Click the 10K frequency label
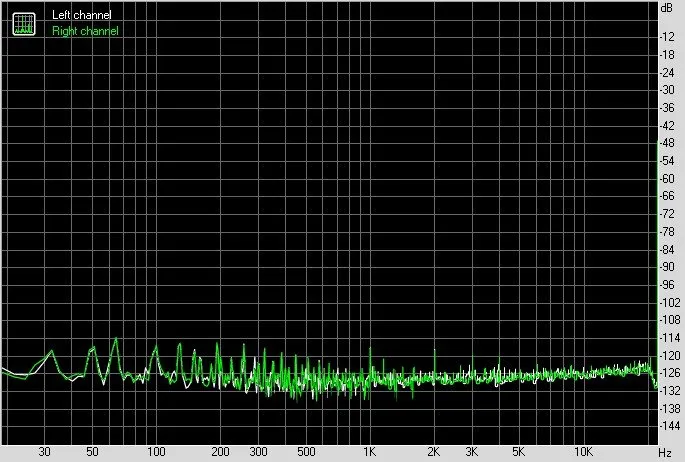The width and height of the screenshot is (685, 462). click(x=583, y=452)
